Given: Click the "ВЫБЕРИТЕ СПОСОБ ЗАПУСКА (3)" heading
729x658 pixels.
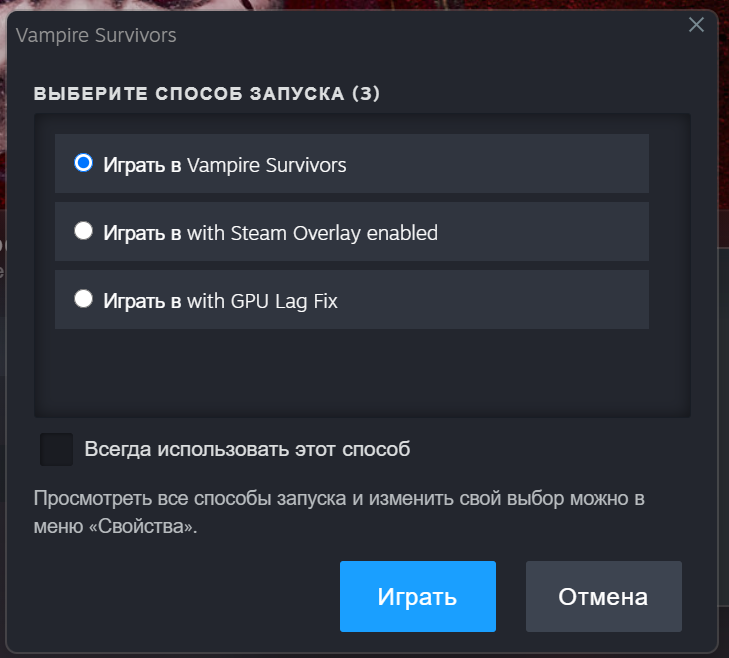Looking at the screenshot, I should coord(207,94).
